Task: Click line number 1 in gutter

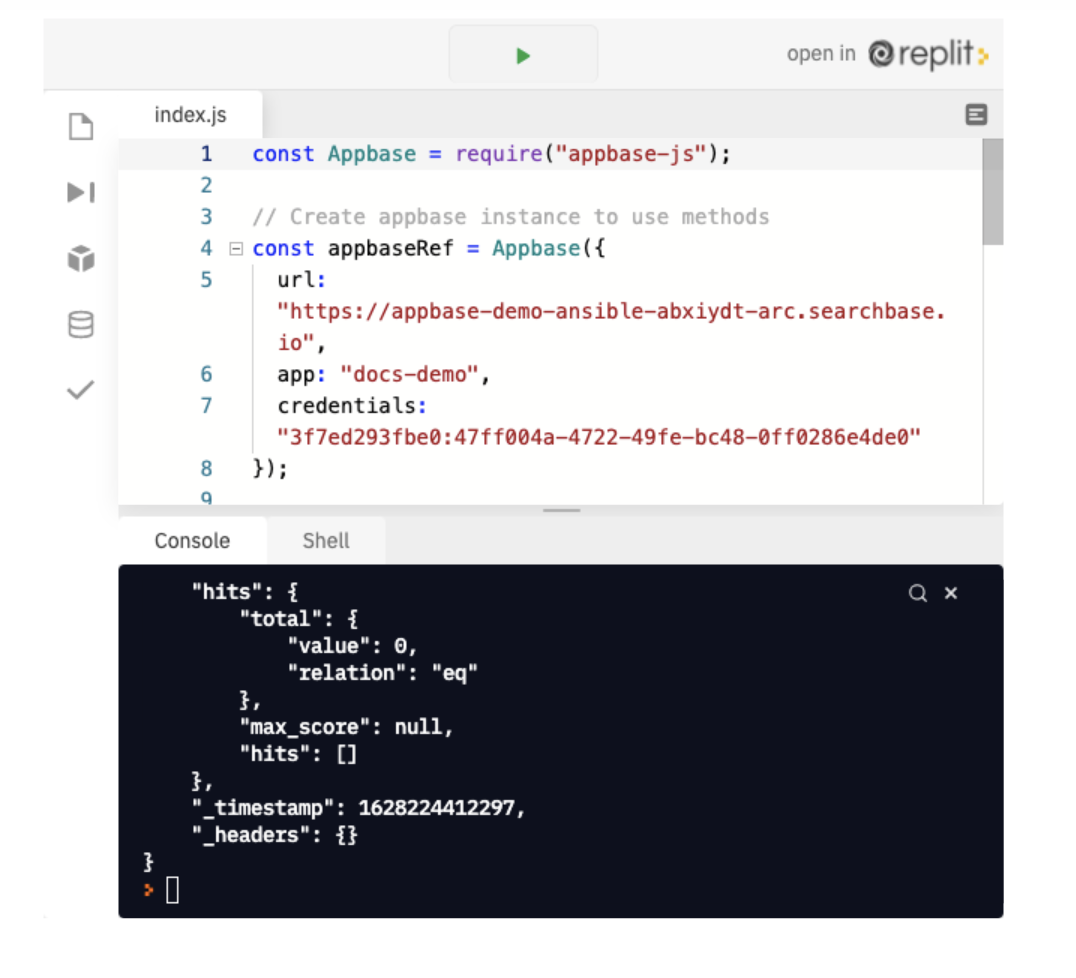Action: [x=206, y=154]
